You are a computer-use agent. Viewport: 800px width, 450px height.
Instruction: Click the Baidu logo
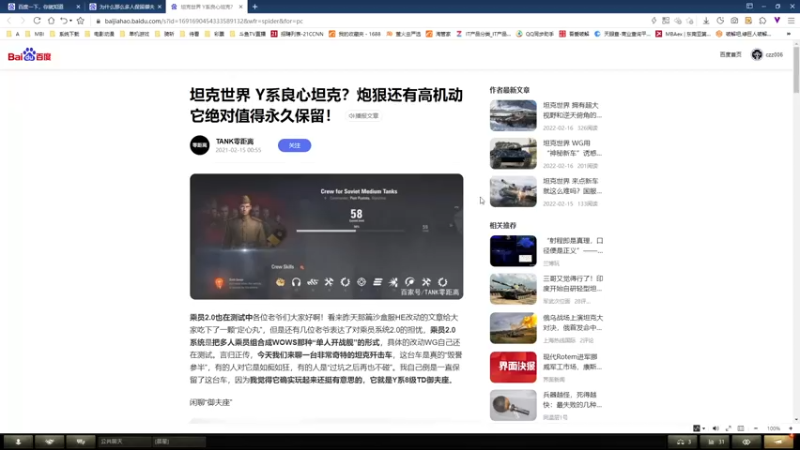point(29,55)
